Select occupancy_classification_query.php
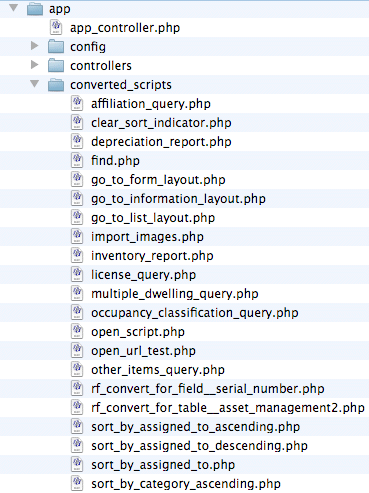 (195, 313)
